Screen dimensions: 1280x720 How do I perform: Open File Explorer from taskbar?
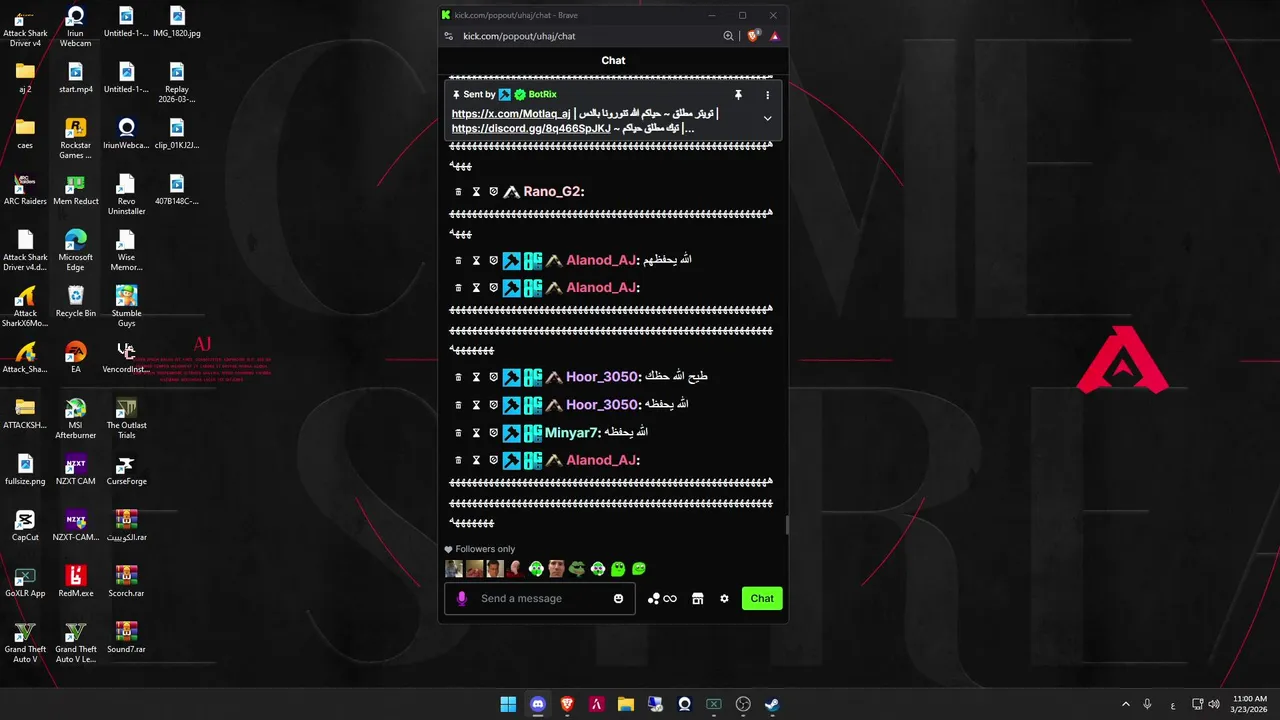(625, 704)
